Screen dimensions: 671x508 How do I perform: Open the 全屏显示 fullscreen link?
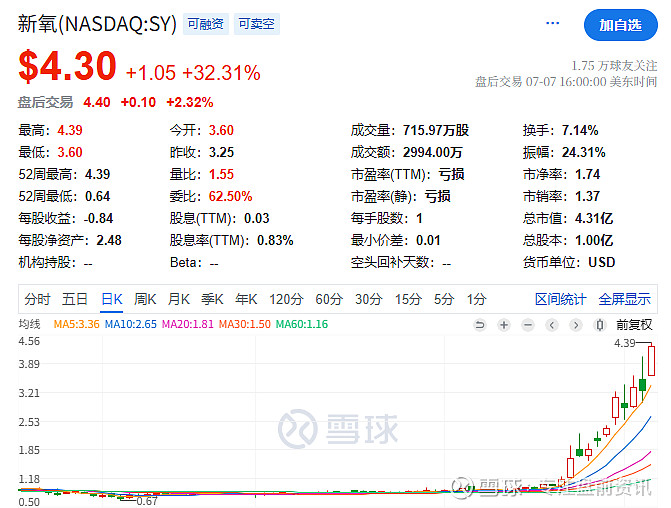[x=624, y=299]
